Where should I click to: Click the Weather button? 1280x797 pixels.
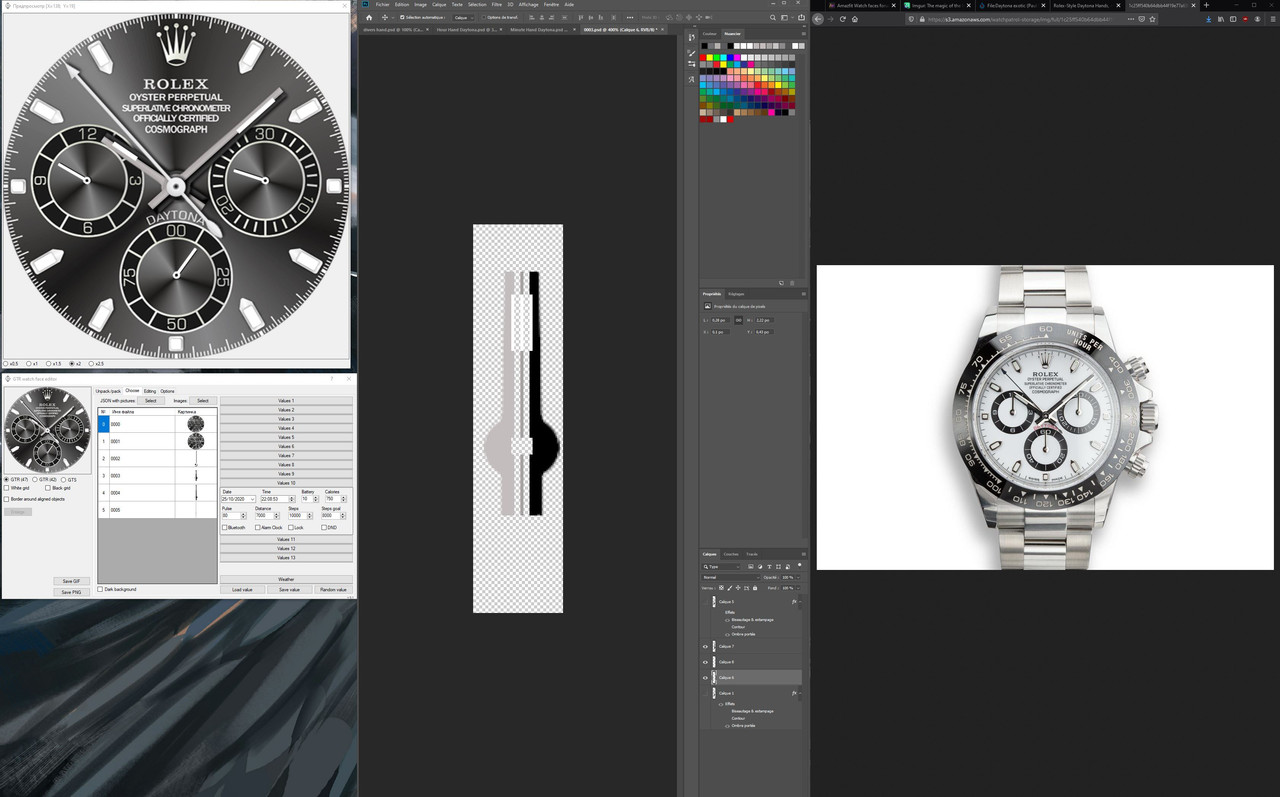pyautogui.click(x=286, y=579)
